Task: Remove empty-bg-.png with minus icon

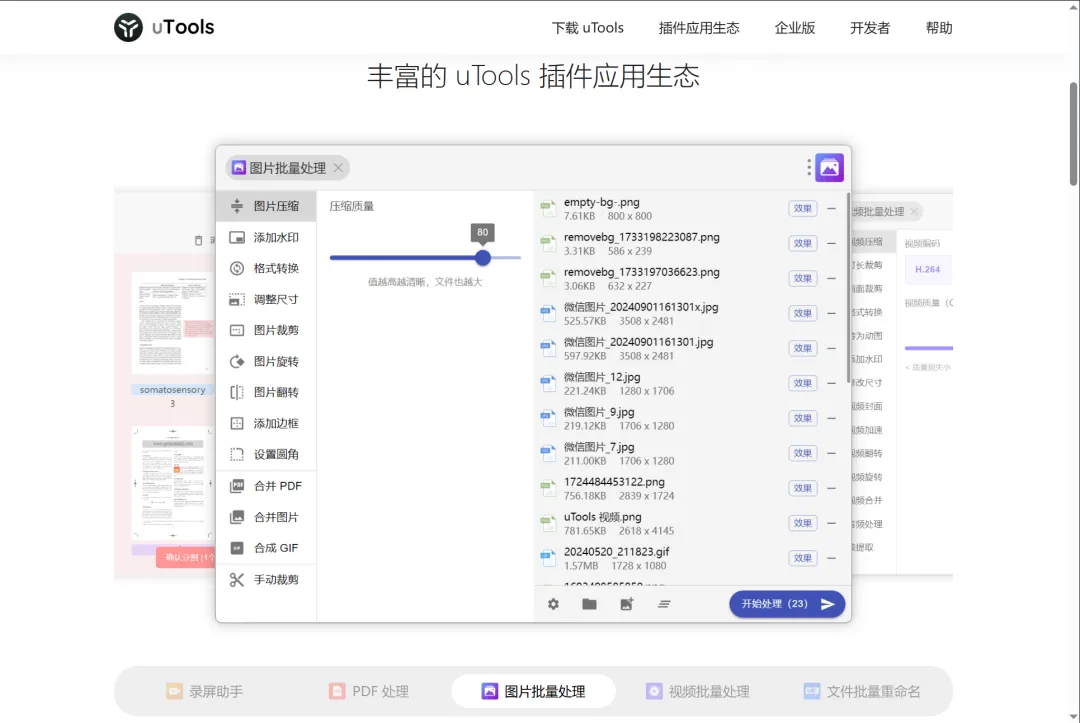Action: tap(831, 208)
